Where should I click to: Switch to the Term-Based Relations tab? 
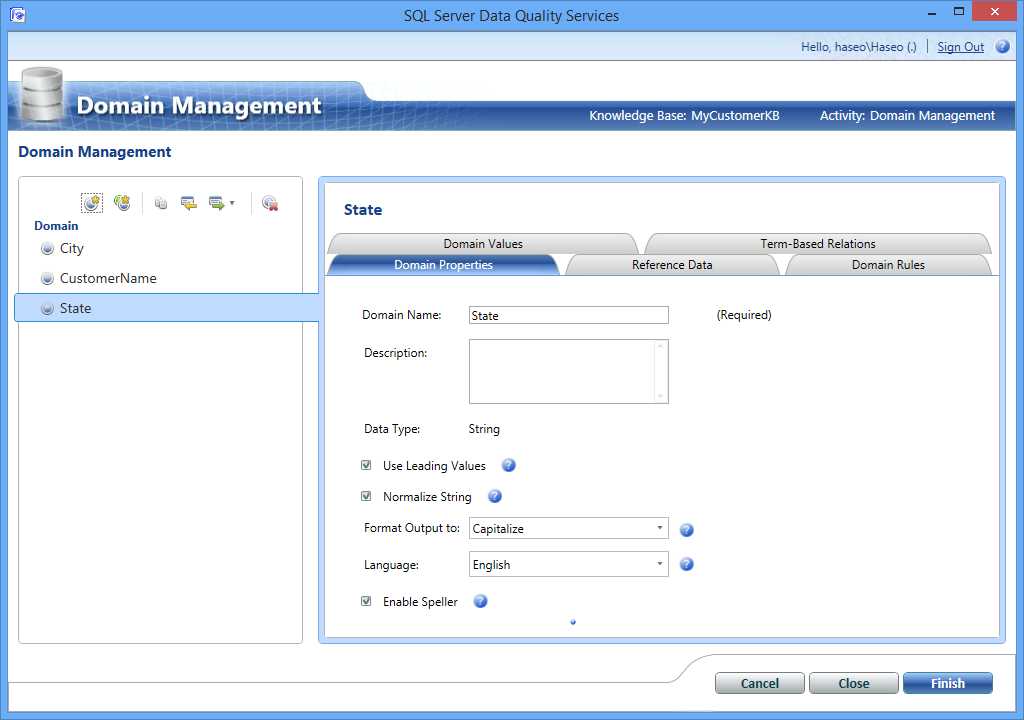tap(818, 244)
